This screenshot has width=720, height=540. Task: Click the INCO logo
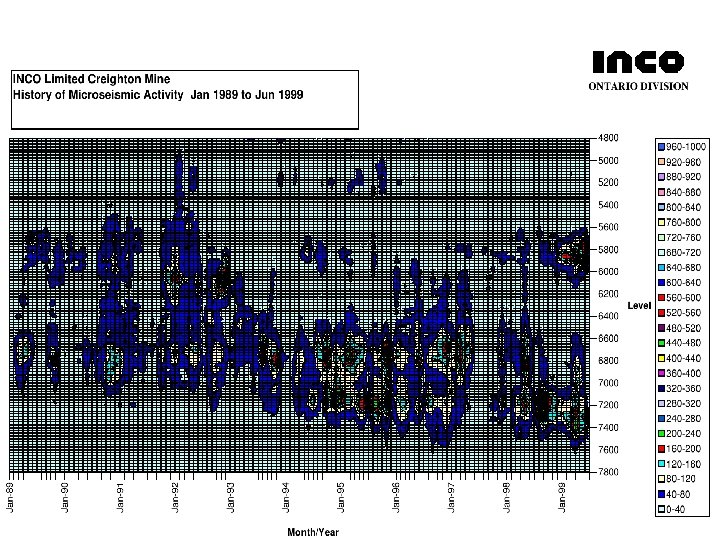[x=638, y=62]
